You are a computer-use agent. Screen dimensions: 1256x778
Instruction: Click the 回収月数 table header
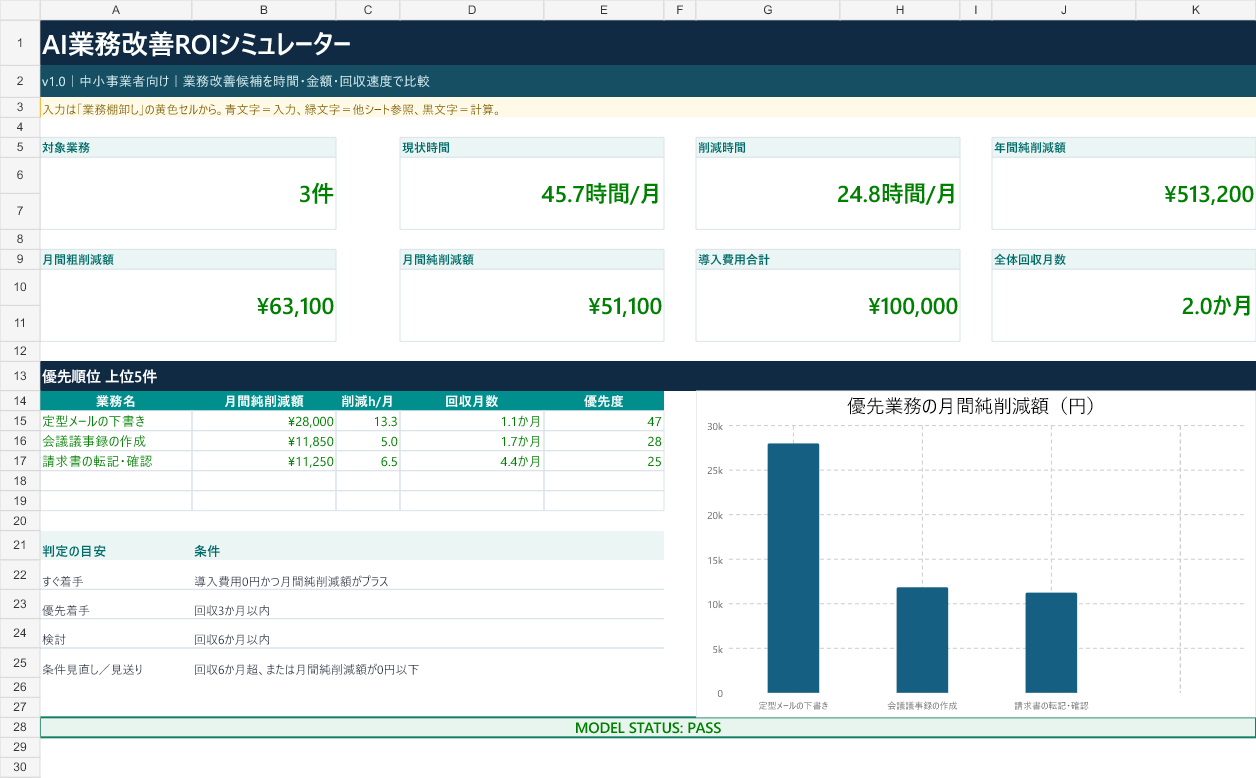click(x=472, y=401)
